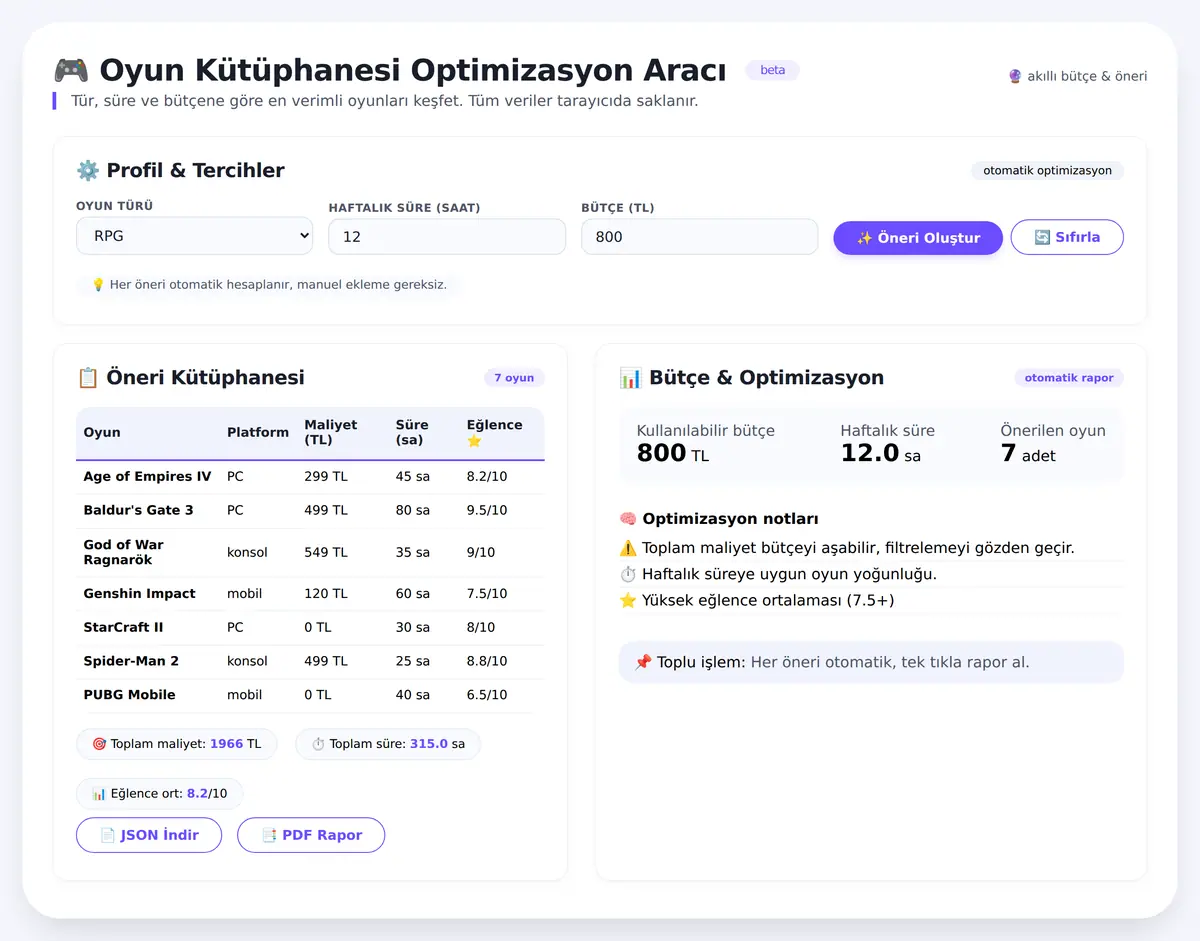
Task: Download the JSON İndir file
Action: [149, 835]
